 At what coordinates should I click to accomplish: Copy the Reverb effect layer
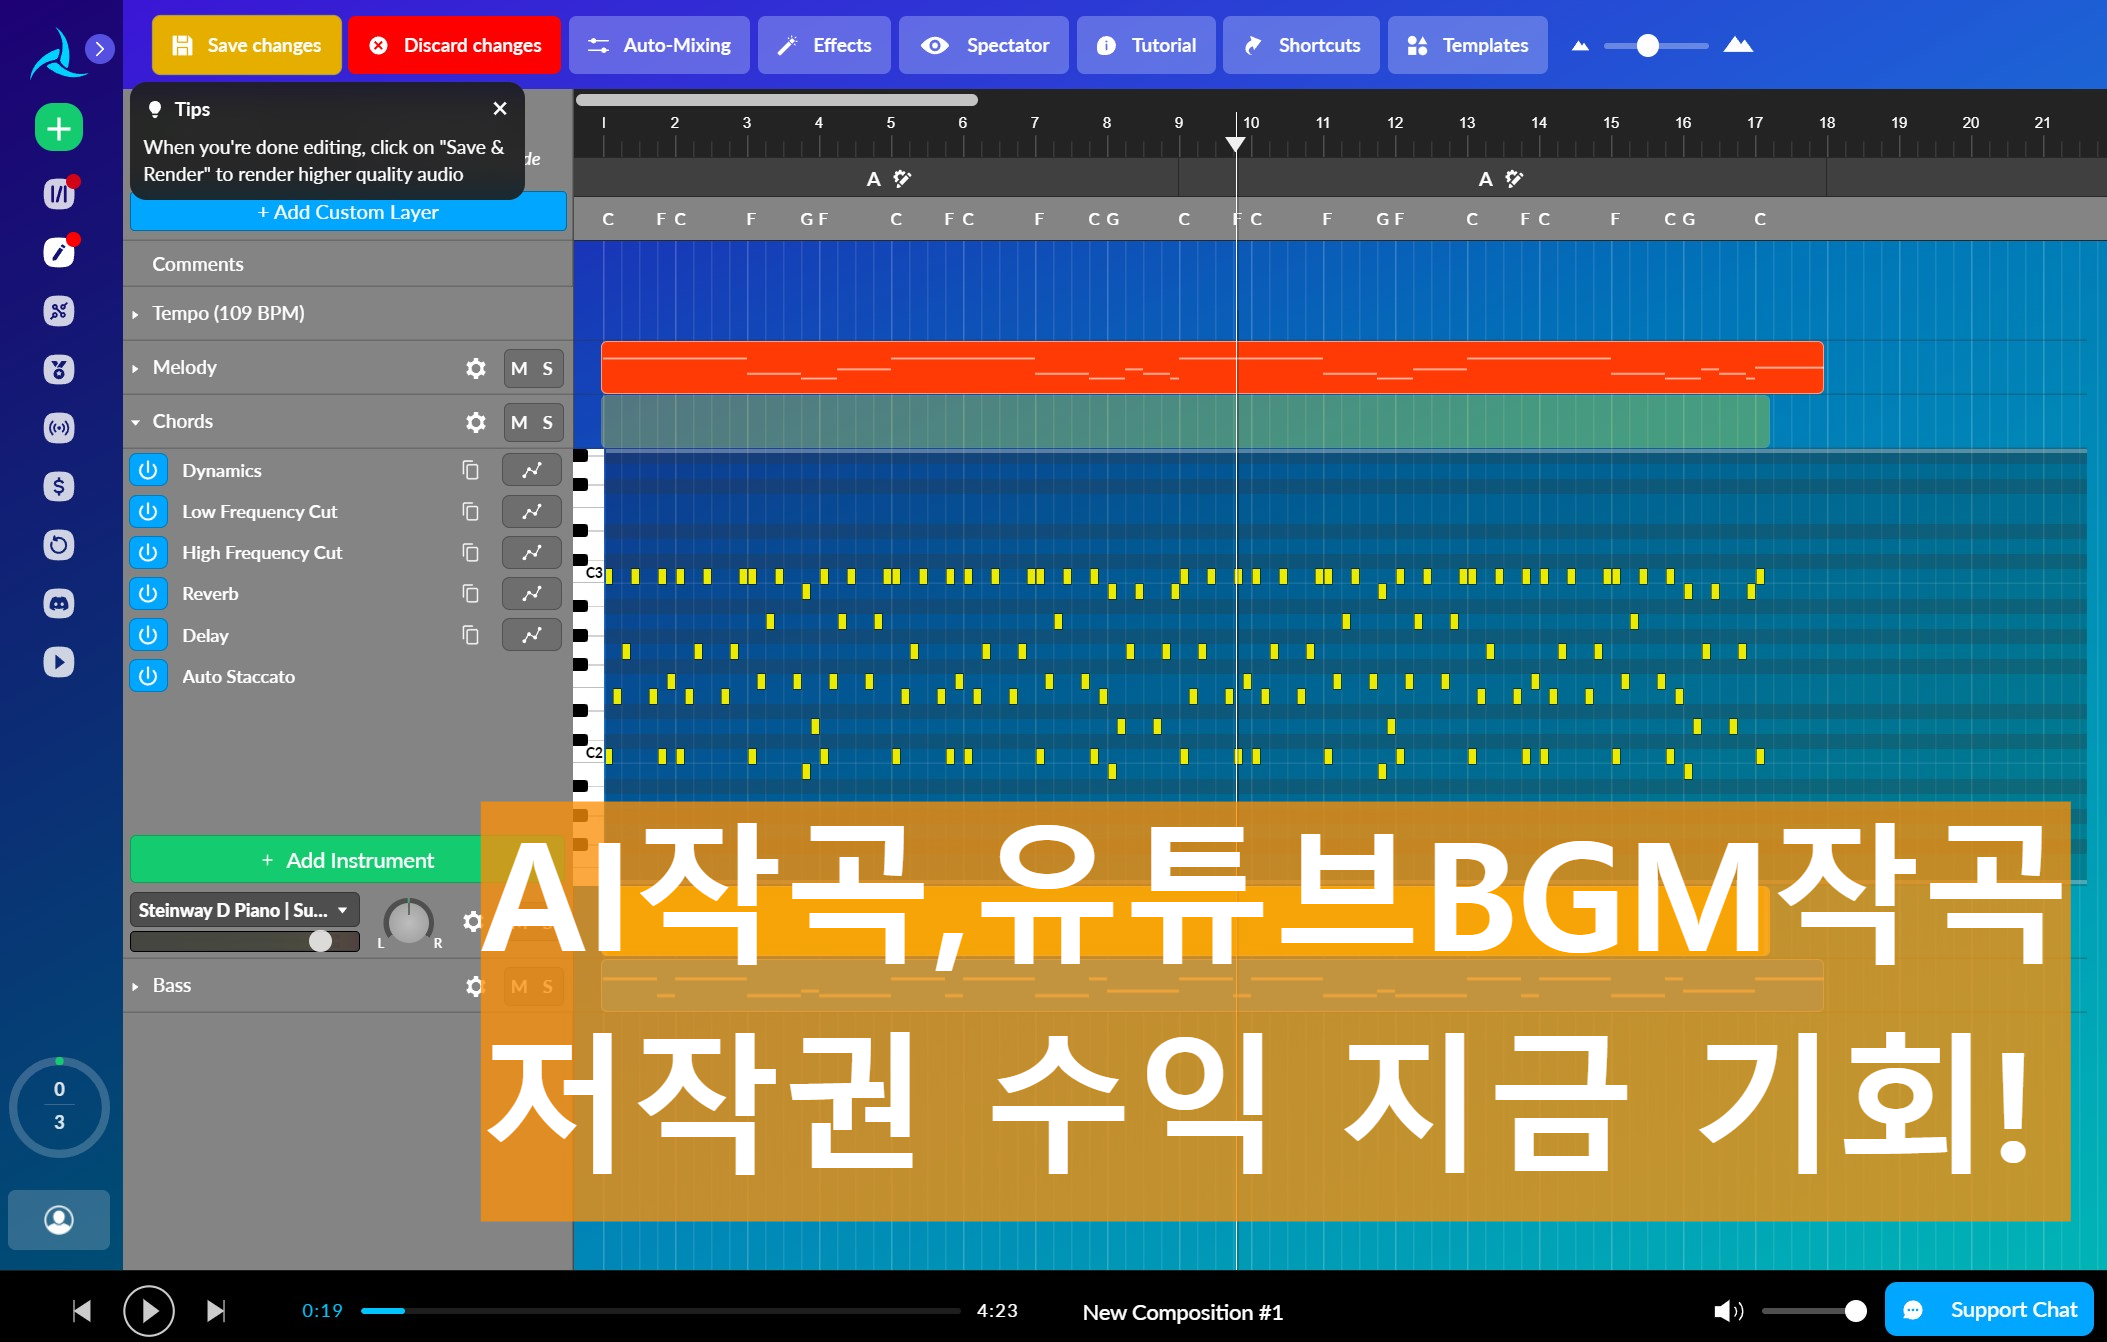click(470, 594)
